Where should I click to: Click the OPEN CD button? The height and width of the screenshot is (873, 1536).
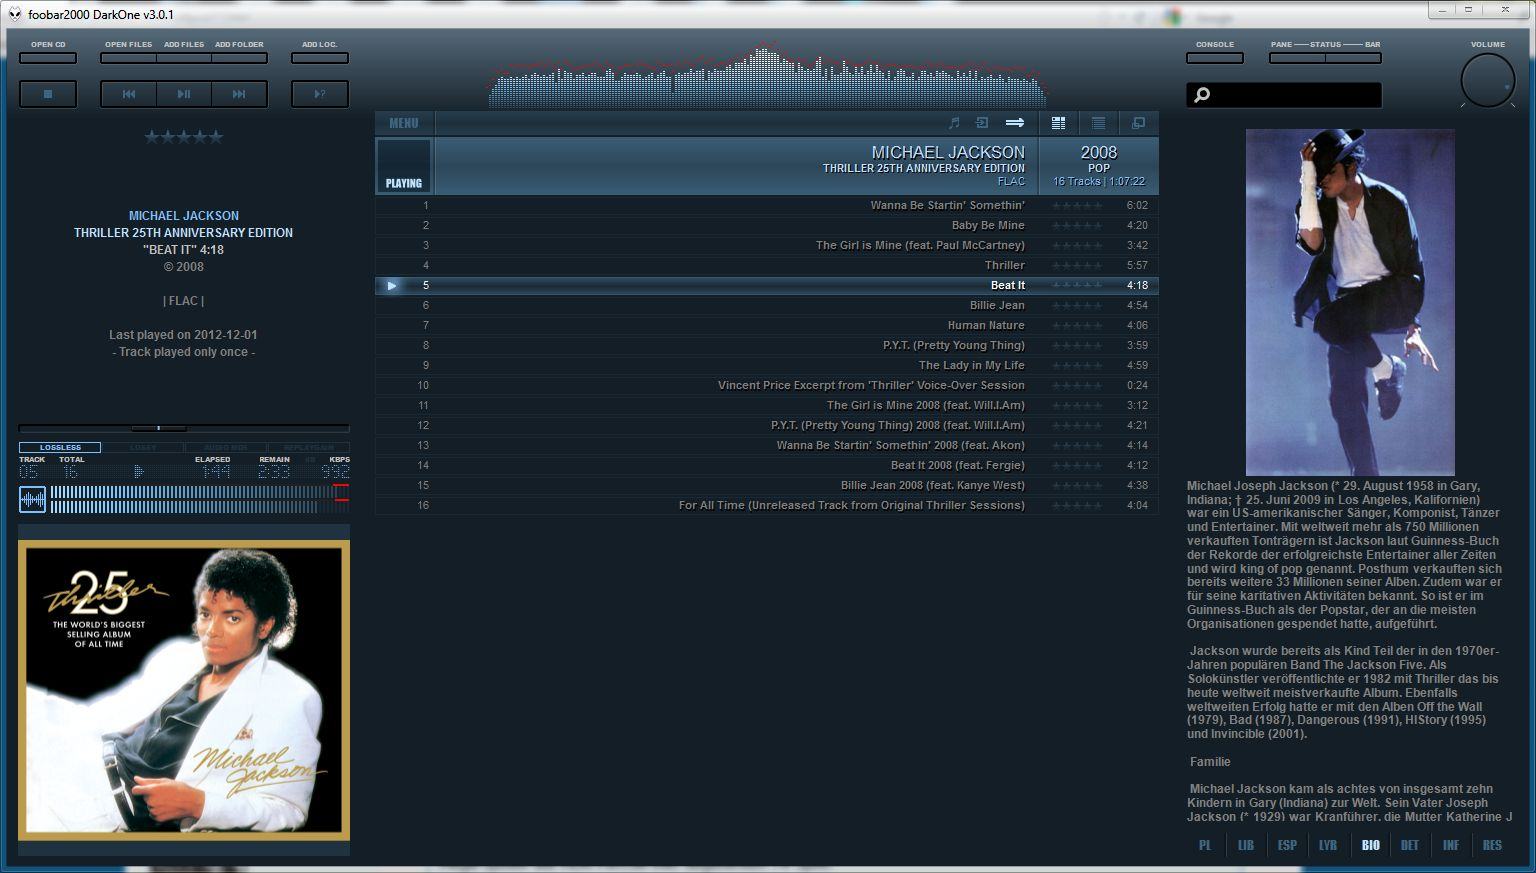pos(48,58)
